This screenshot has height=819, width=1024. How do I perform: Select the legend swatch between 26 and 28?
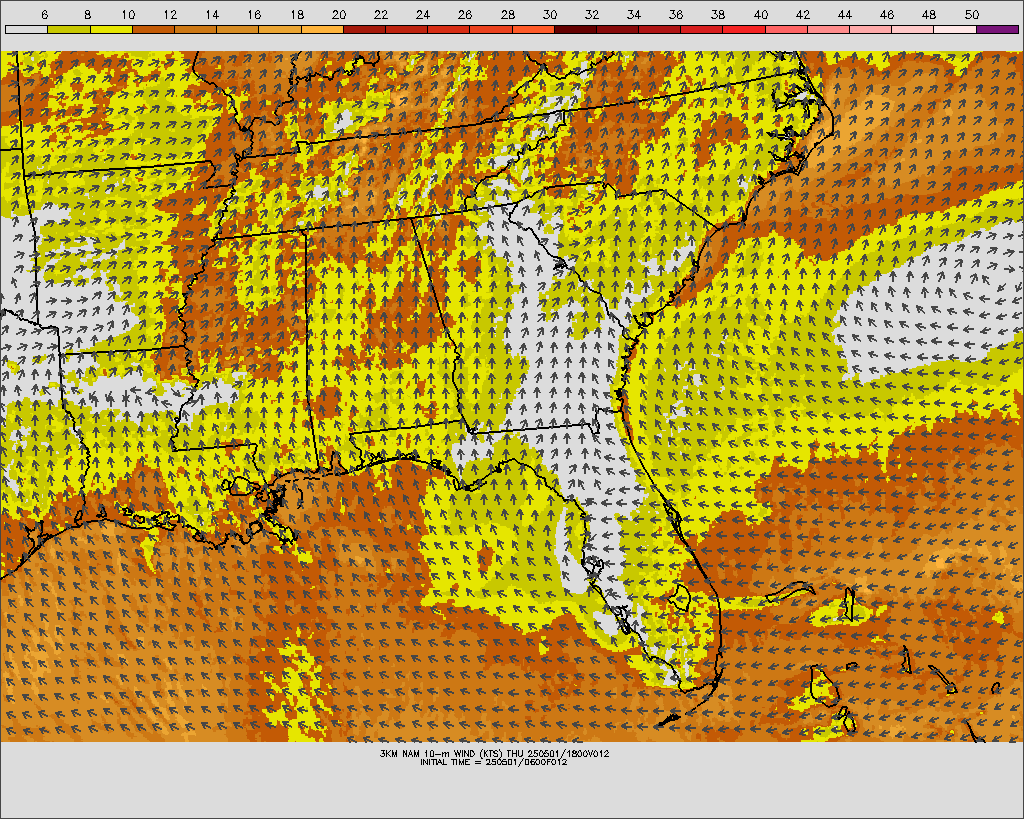coord(491,29)
